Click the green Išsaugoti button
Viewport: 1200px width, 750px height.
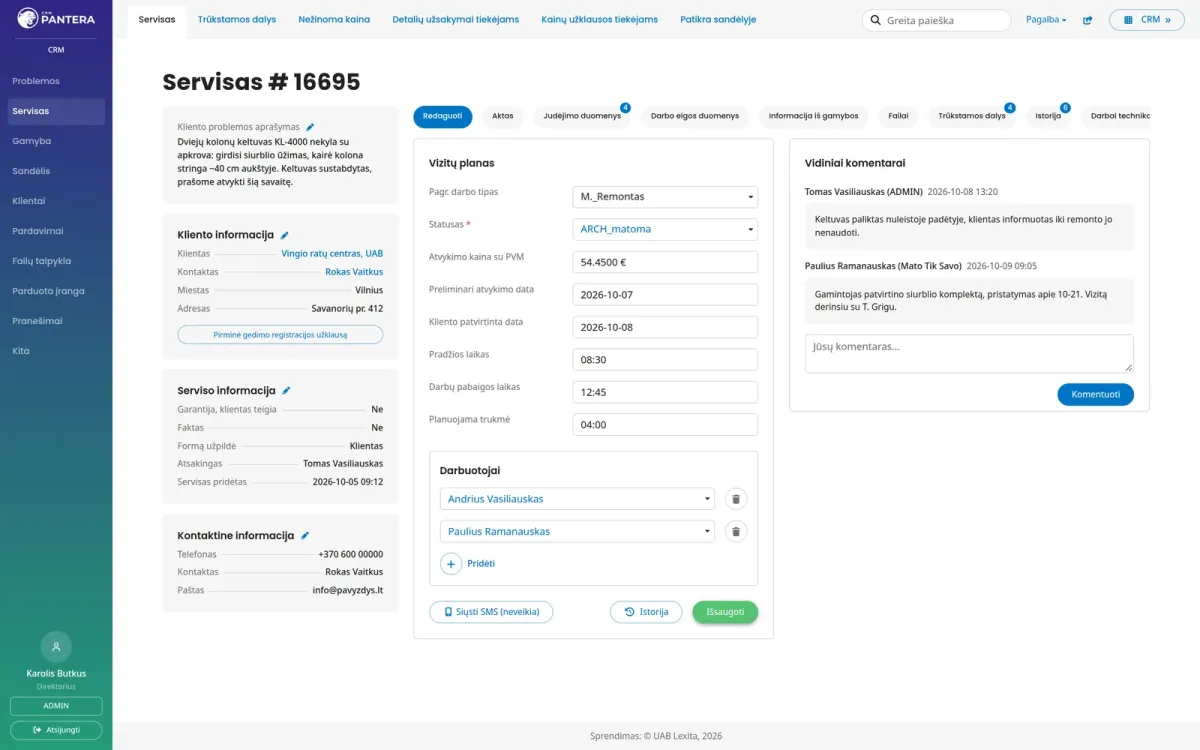725,612
